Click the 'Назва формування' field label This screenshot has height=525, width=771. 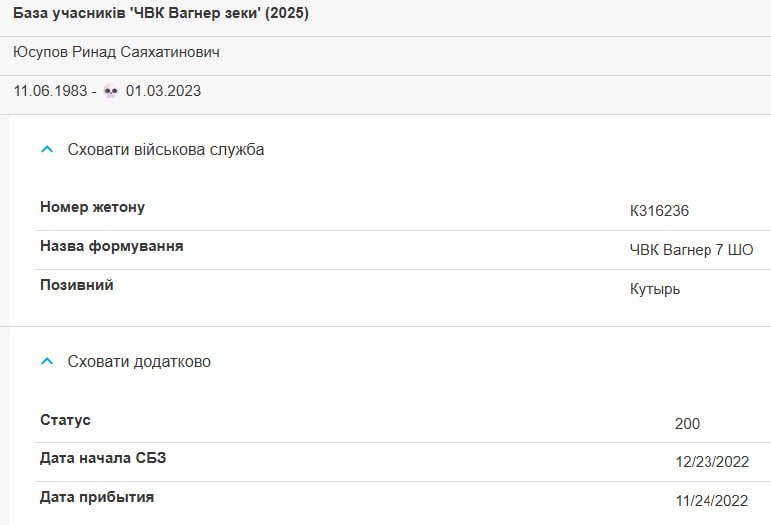[x=112, y=246]
